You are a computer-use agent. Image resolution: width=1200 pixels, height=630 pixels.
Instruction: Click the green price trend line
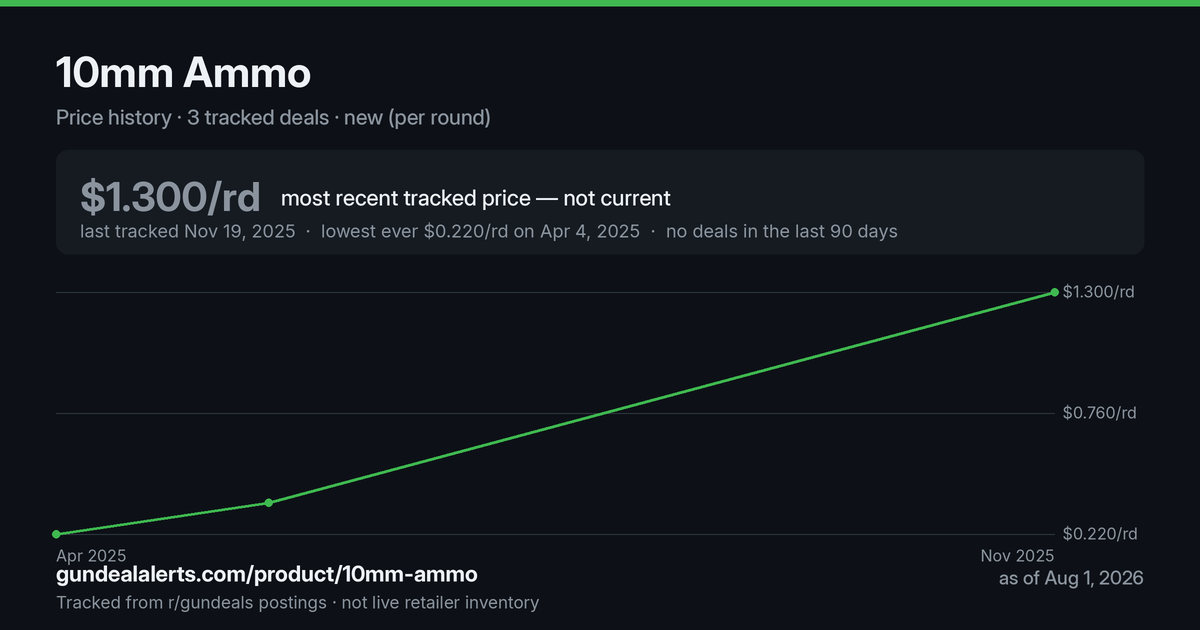point(660,398)
